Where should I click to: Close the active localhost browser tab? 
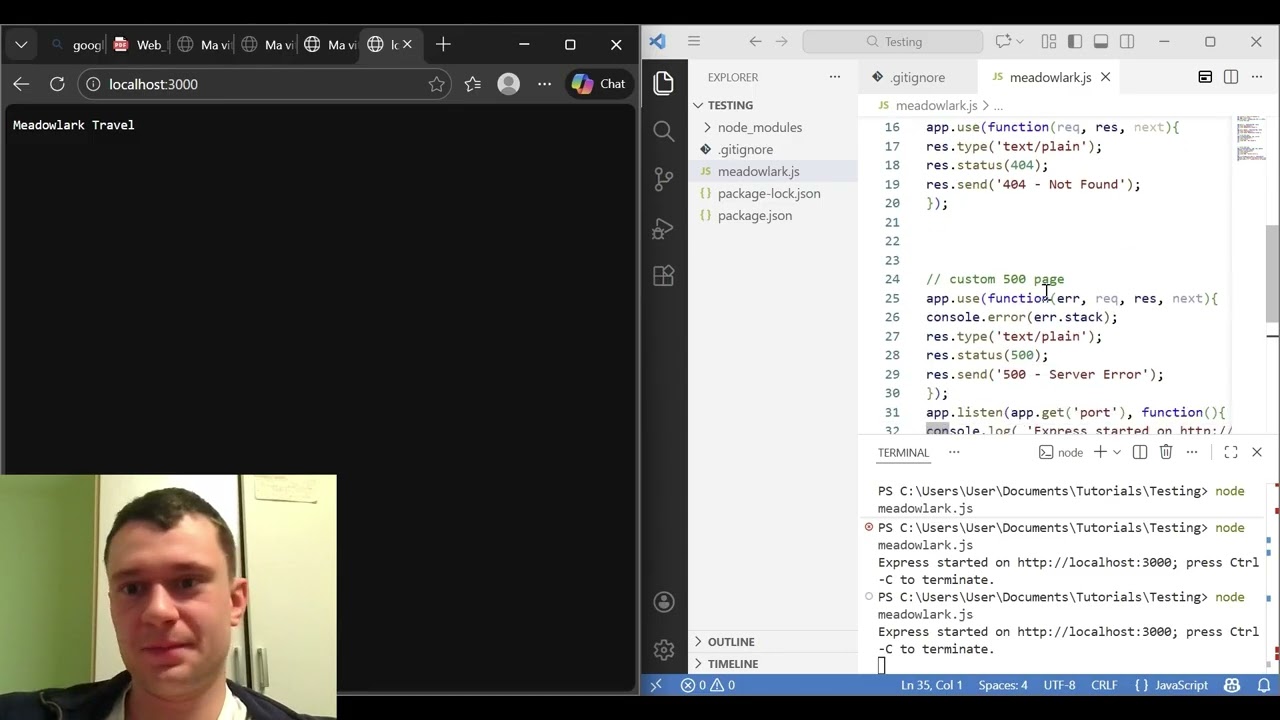click(x=407, y=44)
